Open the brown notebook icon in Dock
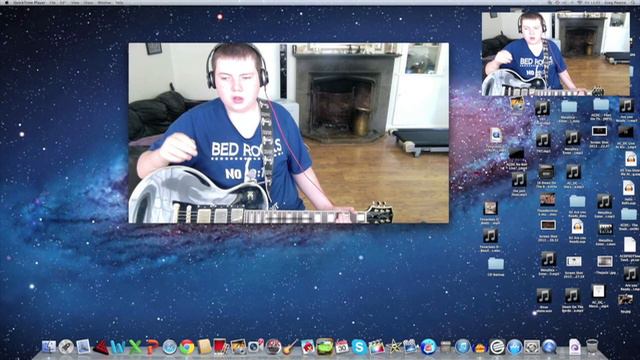This screenshot has width=640, height=360. coord(204,347)
